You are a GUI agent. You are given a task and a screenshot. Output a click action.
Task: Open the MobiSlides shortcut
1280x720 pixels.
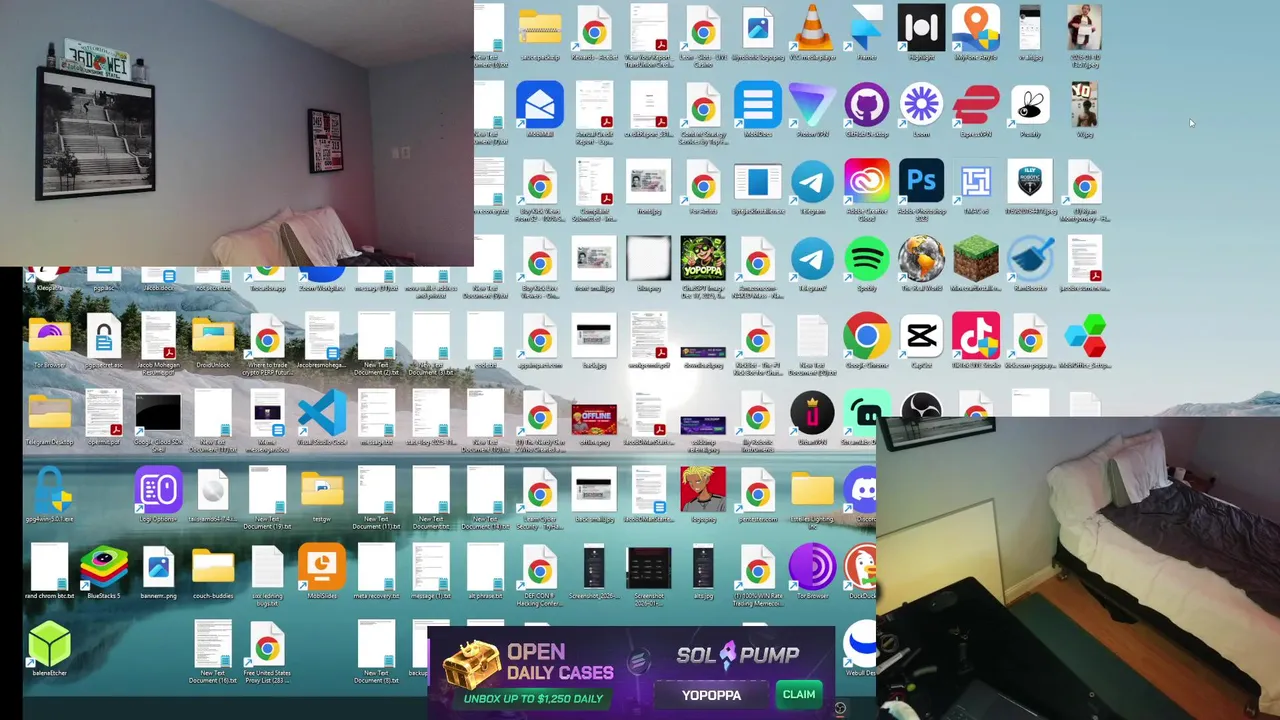[322, 567]
